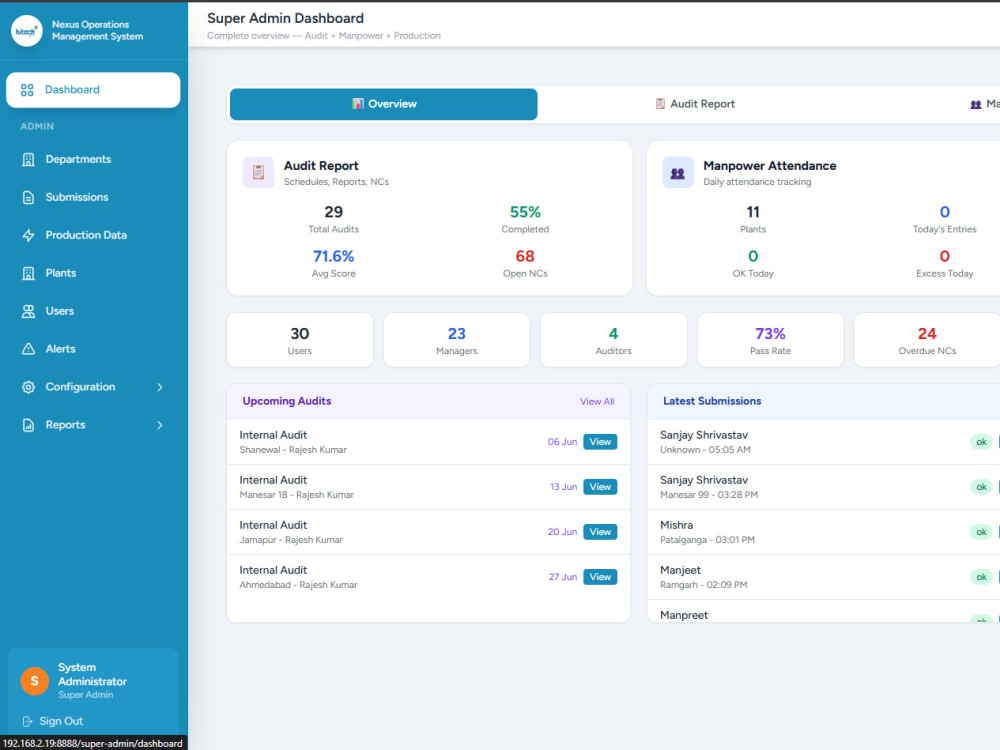Click ok badge for Manesar 99 submission
Image resolution: width=1000 pixels, height=750 pixels.
coord(981,487)
